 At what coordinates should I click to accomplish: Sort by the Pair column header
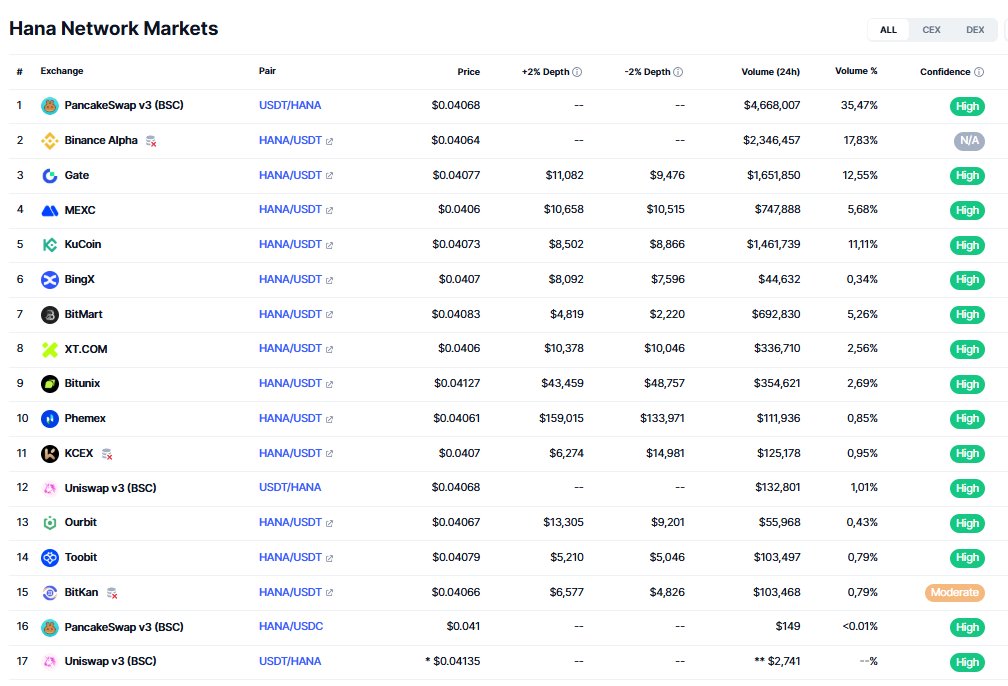pyautogui.click(x=267, y=71)
